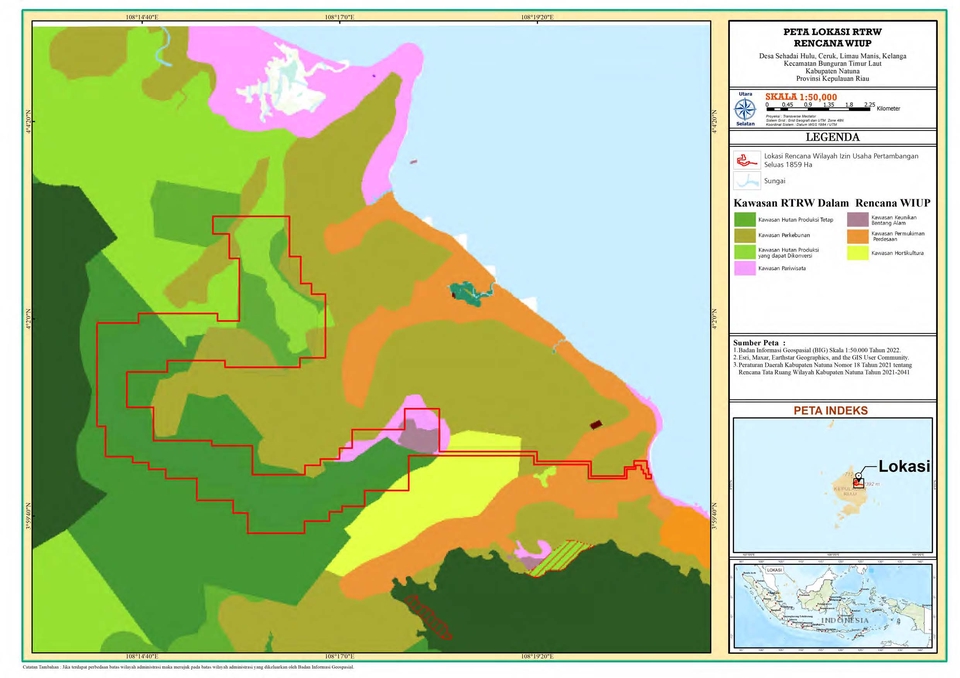Expand the Kawasan RTRW Dalam Rencana WIUP heading
The height and width of the screenshot is (678, 960).
pyautogui.click(x=832, y=201)
